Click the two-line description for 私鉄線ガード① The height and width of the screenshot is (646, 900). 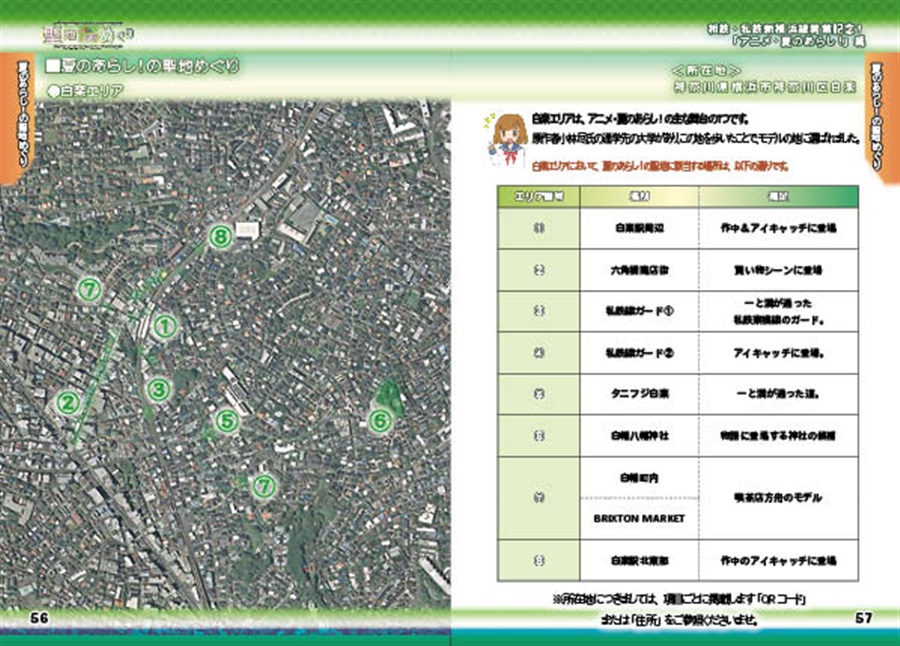[x=778, y=311]
